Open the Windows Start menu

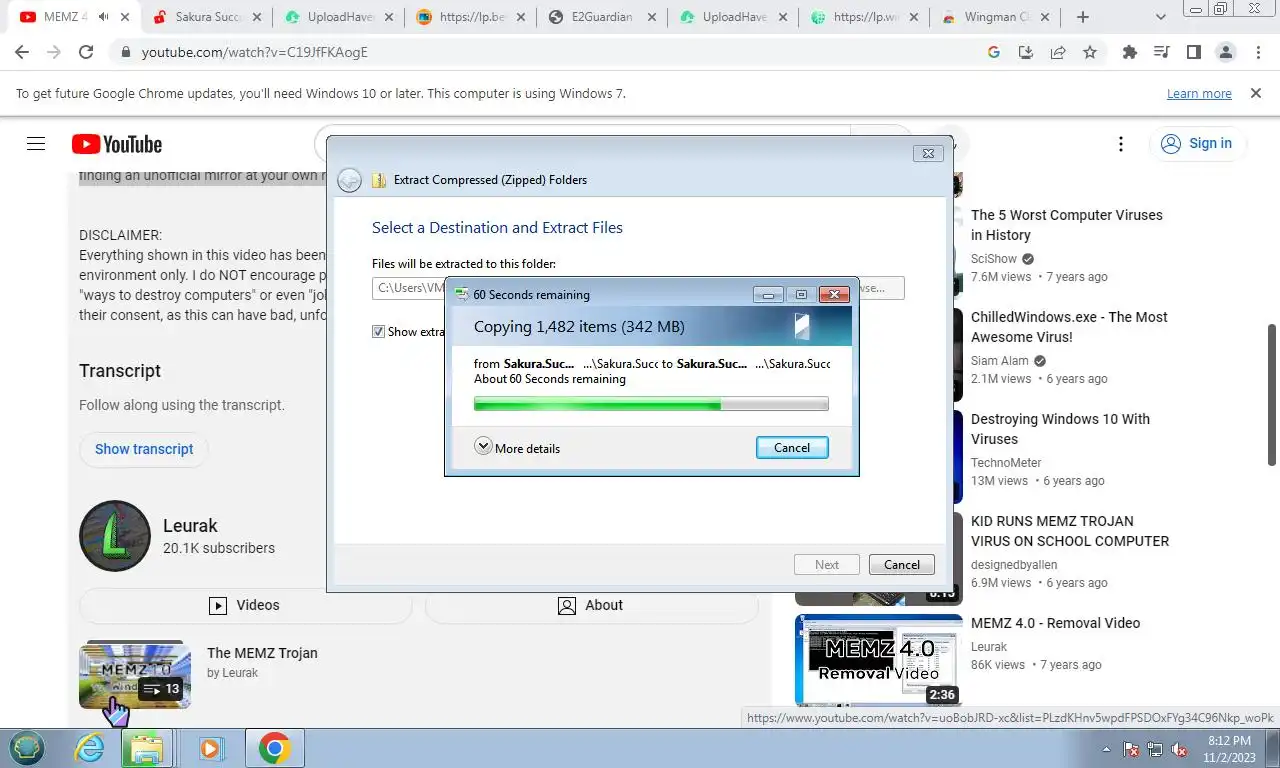coord(27,748)
